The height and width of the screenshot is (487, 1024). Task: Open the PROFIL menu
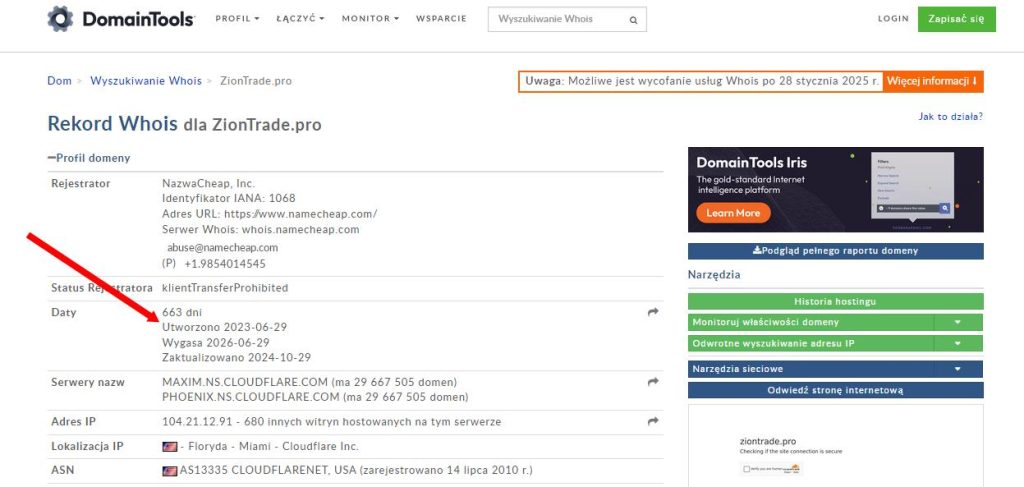click(x=237, y=19)
